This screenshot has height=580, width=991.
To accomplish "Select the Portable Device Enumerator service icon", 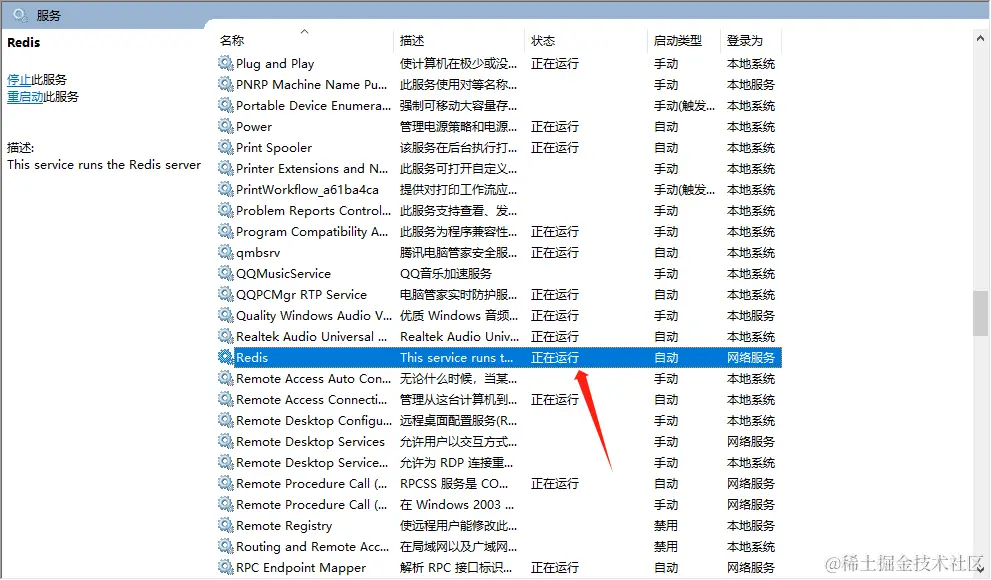I will tap(226, 105).
